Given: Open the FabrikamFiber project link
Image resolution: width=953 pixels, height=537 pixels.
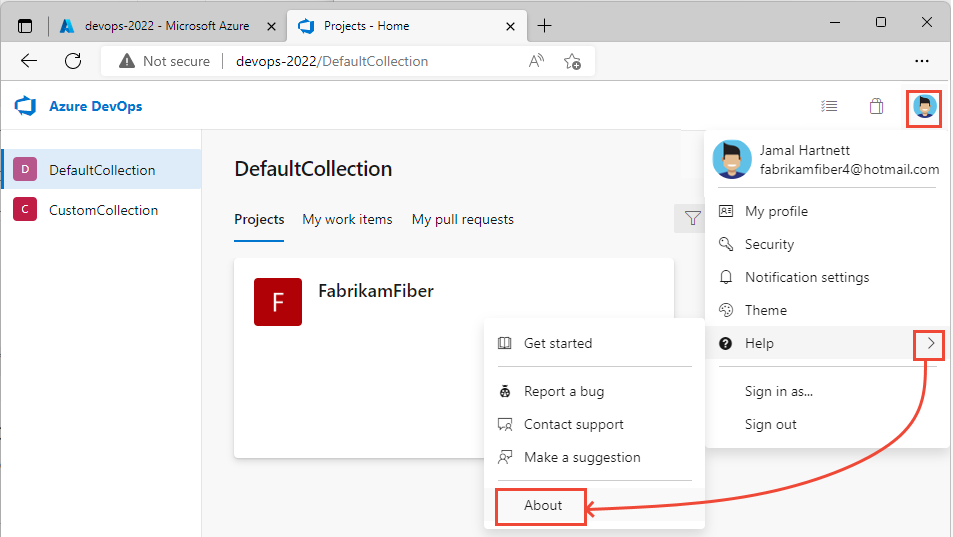Looking at the screenshot, I should pyautogui.click(x=376, y=291).
